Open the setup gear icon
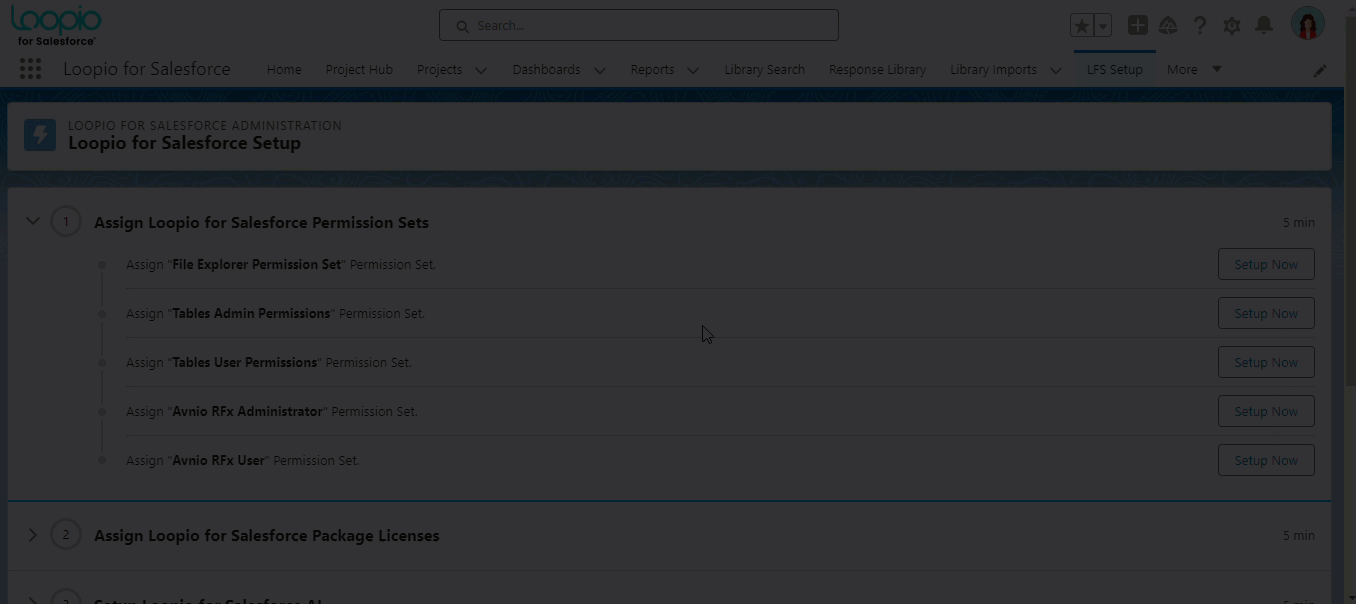1356x604 pixels. point(1232,26)
